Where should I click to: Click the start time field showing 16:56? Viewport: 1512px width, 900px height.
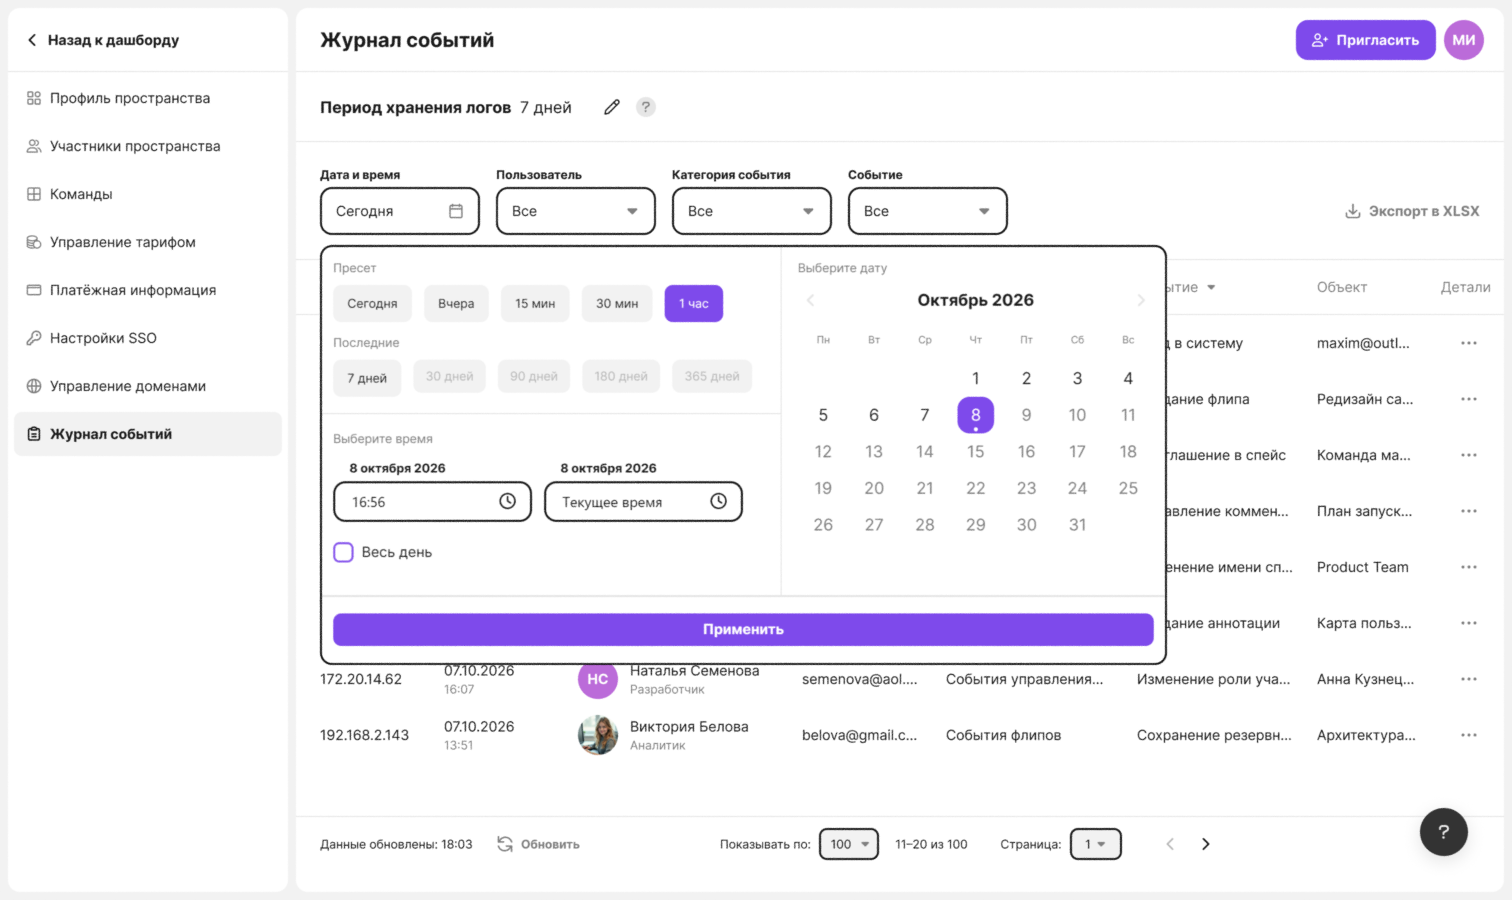coord(432,501)
